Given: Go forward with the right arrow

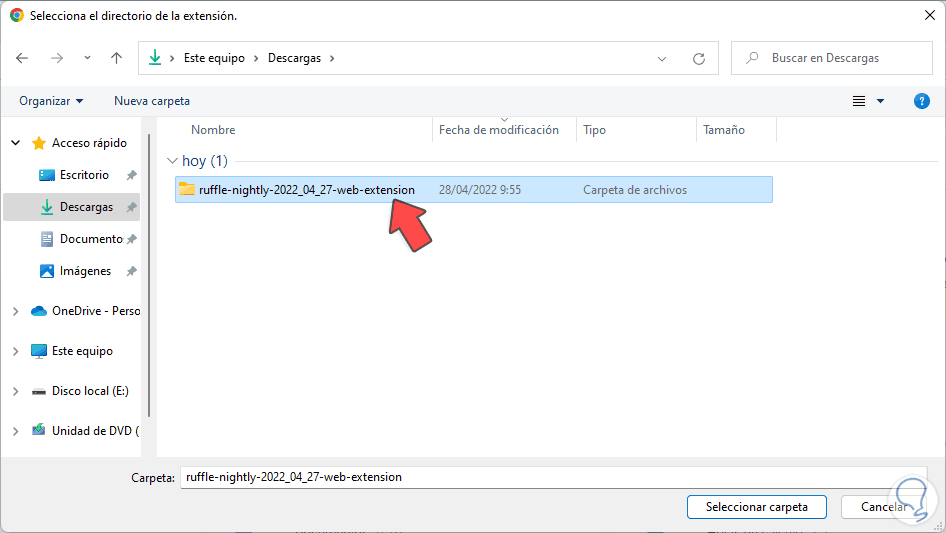Looking at the screenshot, I should coord(57,58).
